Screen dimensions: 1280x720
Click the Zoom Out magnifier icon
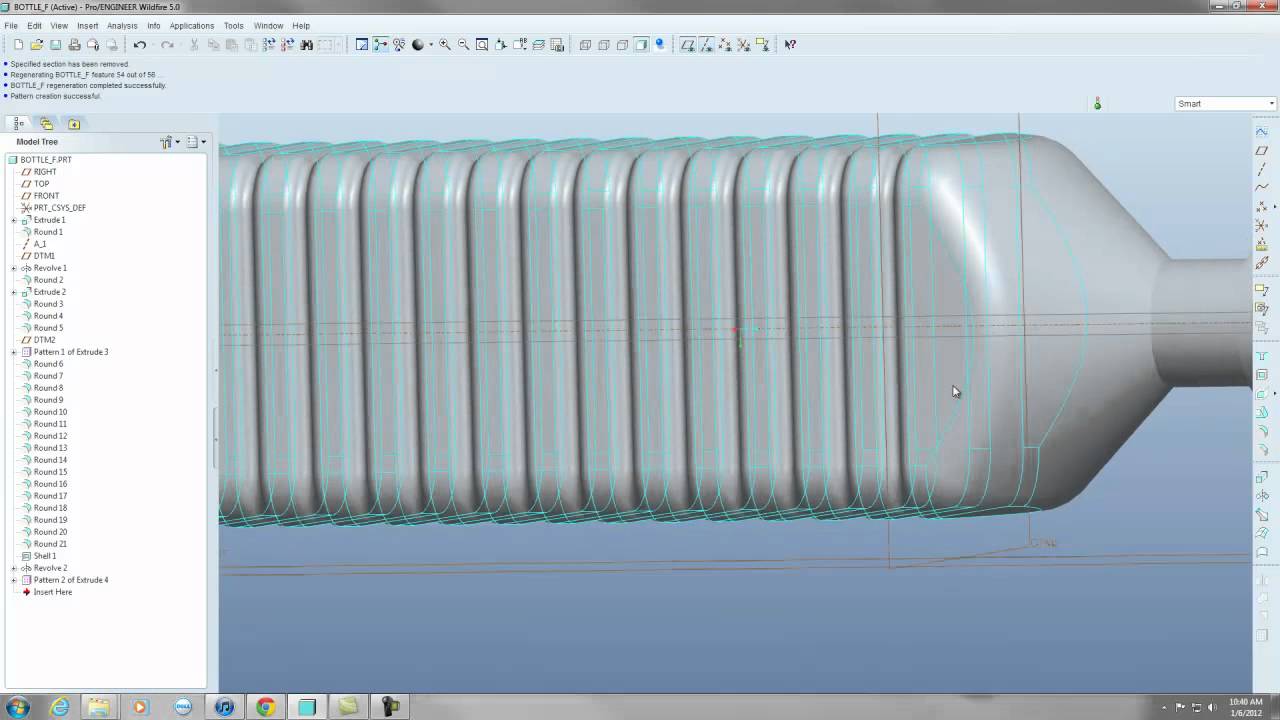pyautogui.click(x=464, y=44)
